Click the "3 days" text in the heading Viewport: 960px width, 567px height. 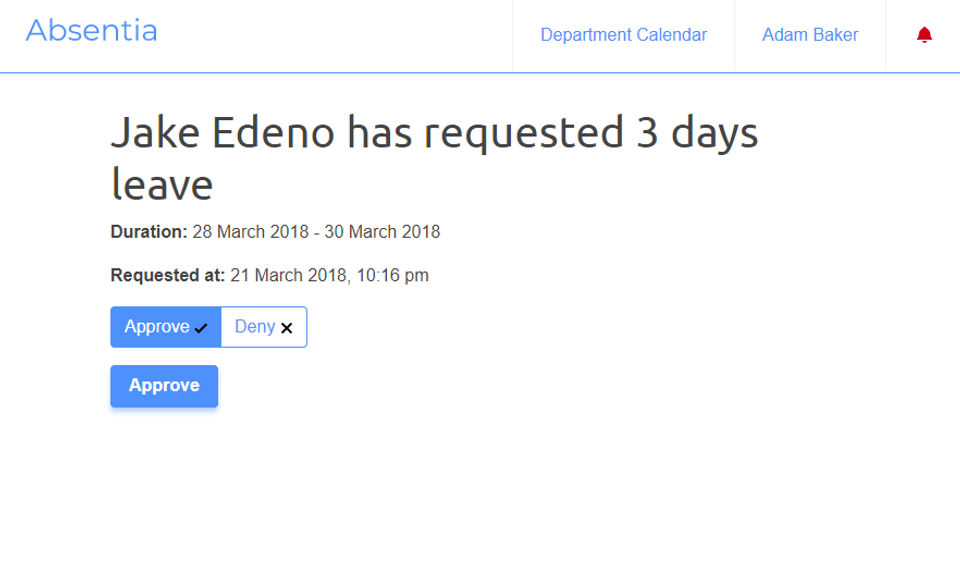pyautogui.click(x=697, y=132)
